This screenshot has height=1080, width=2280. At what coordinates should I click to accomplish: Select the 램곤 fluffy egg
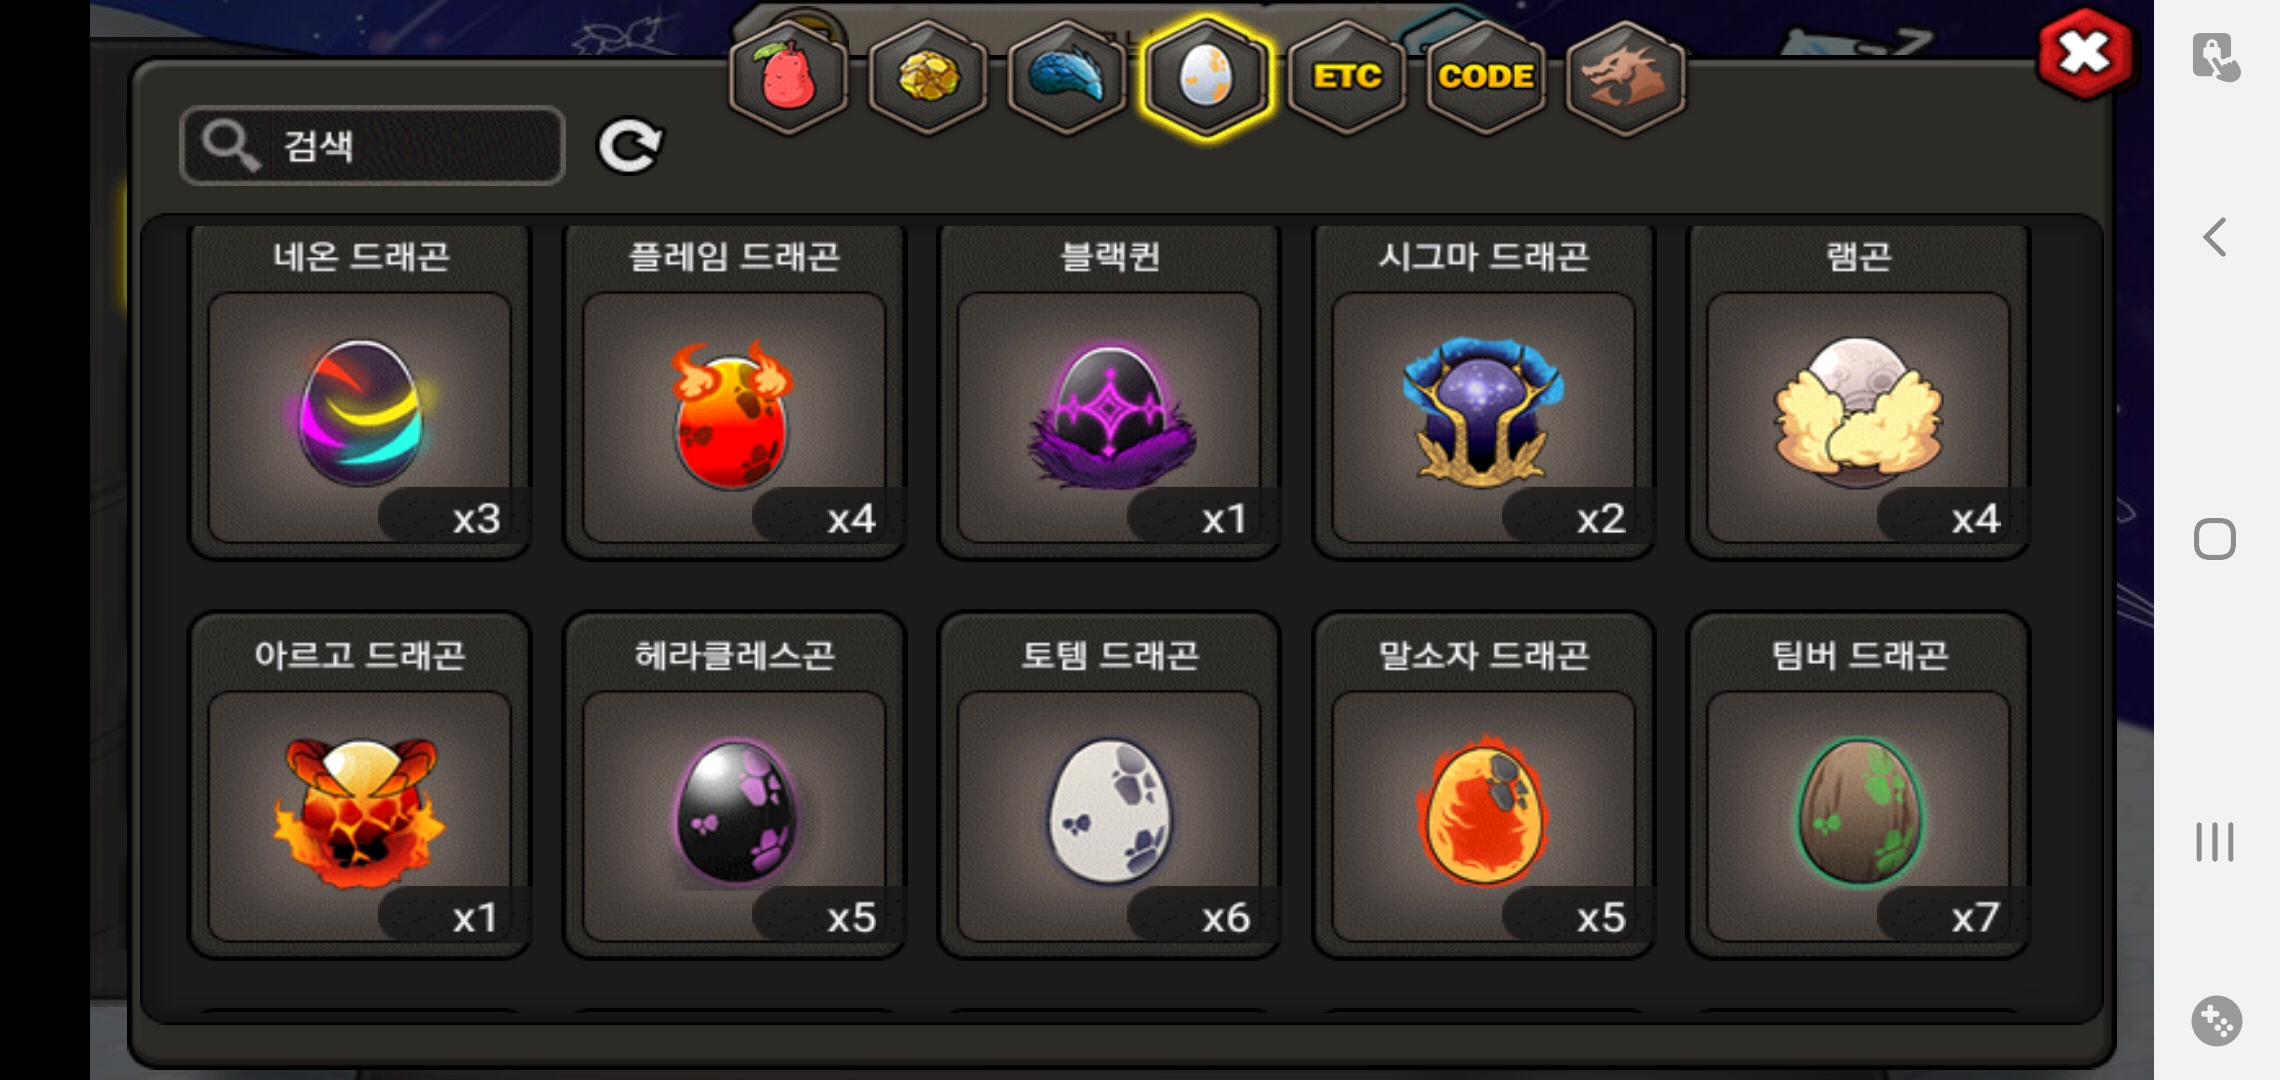point(1858,392)
